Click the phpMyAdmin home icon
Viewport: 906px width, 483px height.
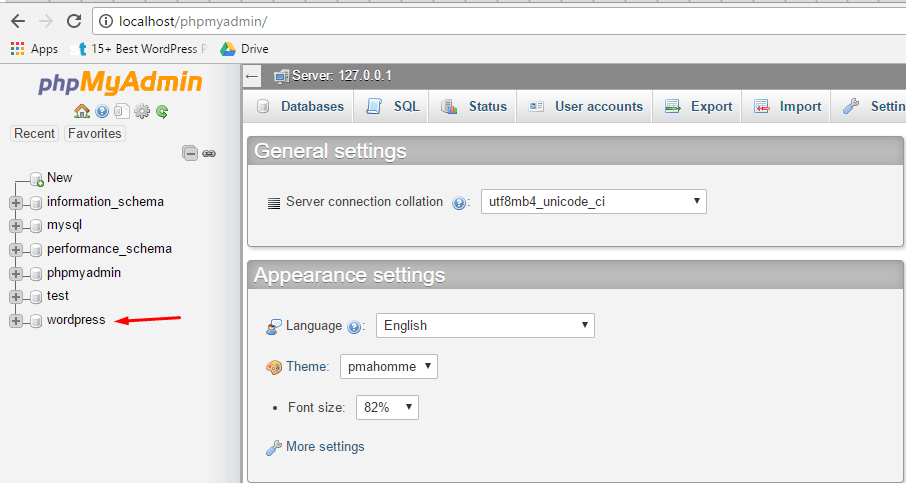point(82,111)
